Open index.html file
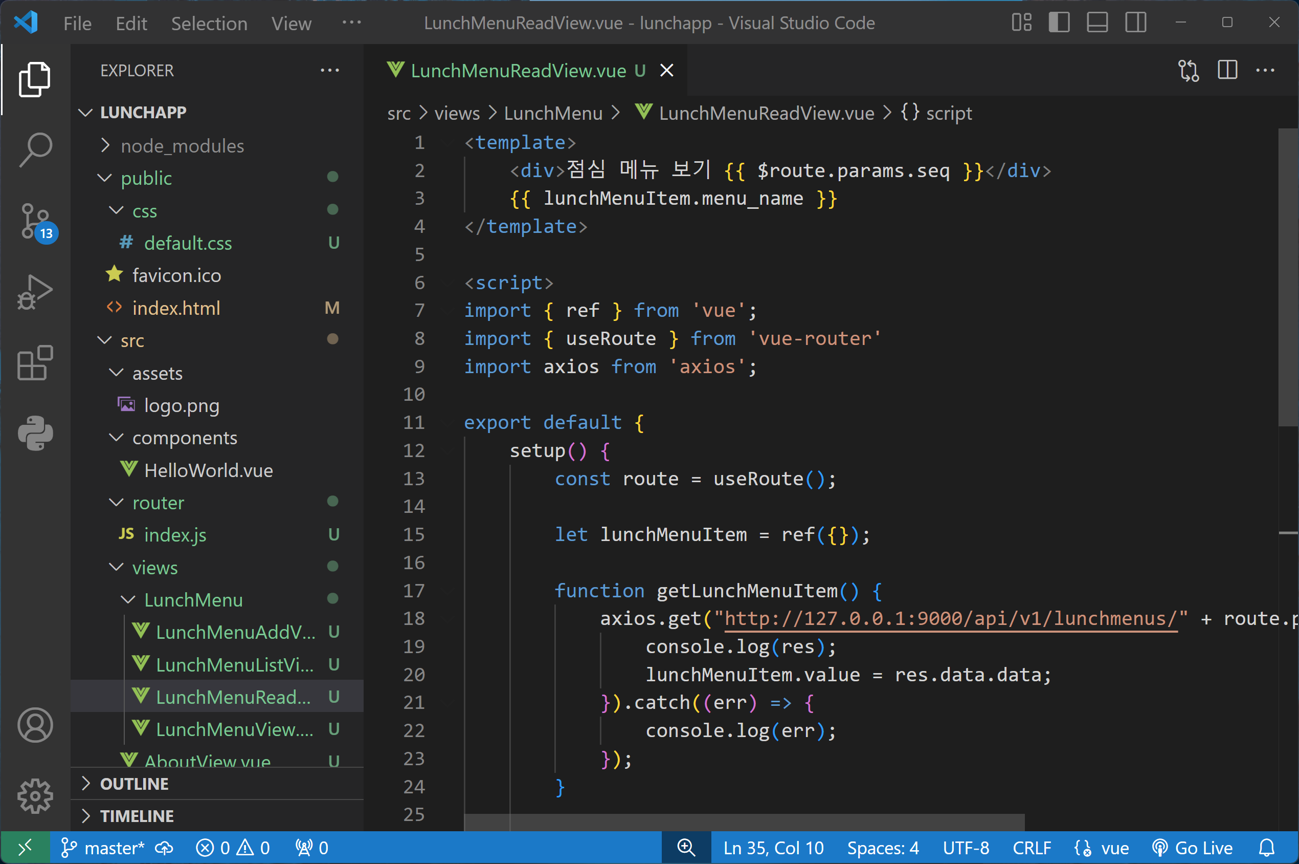Image resolution: width=1299 pixels, height=864 pixels. tap(217, 308)
